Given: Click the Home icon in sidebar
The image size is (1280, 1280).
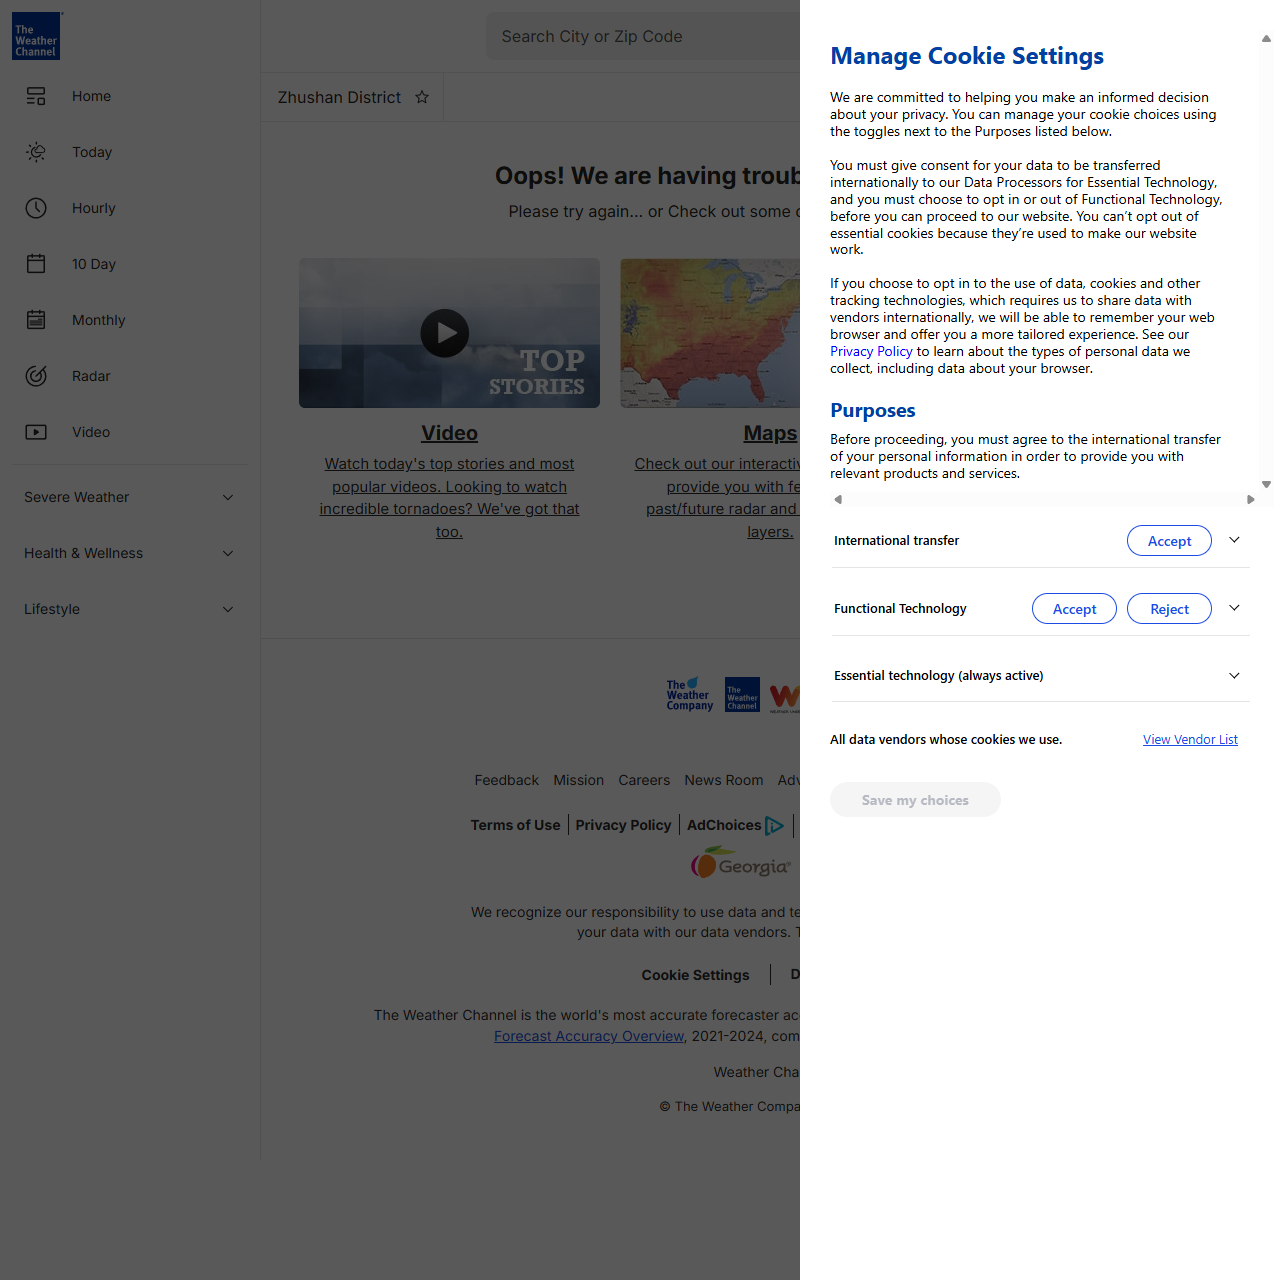Looking at the screenshot, I should click(x=36, y=96).
